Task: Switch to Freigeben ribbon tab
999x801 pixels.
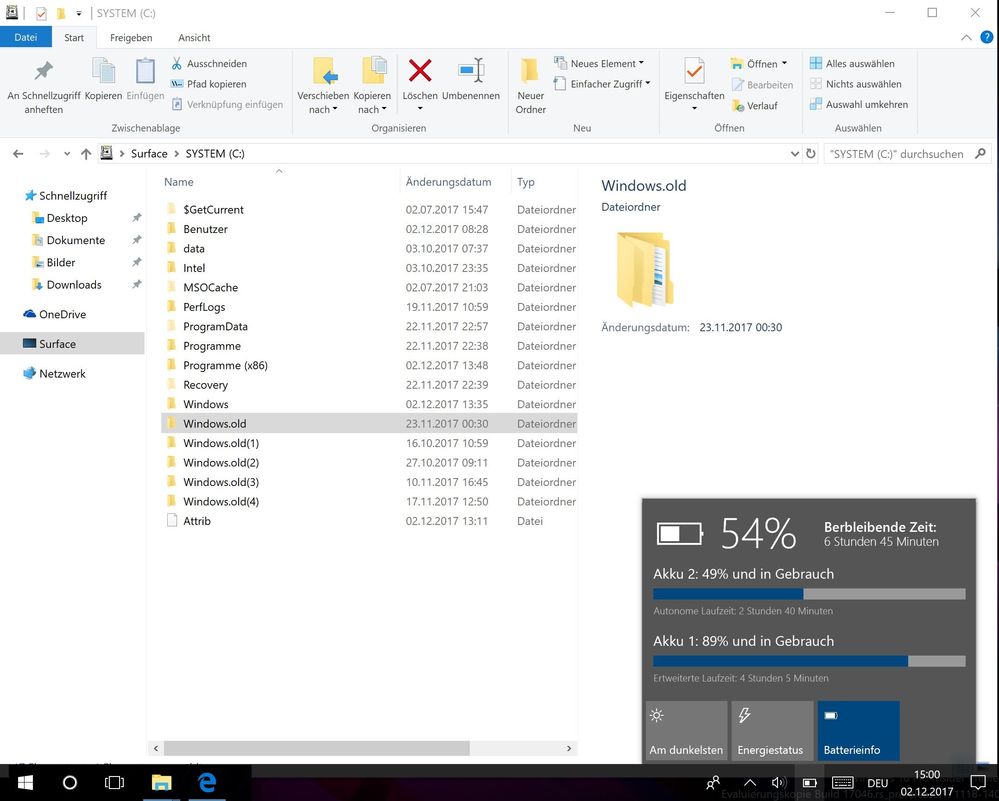Action: 131,38
